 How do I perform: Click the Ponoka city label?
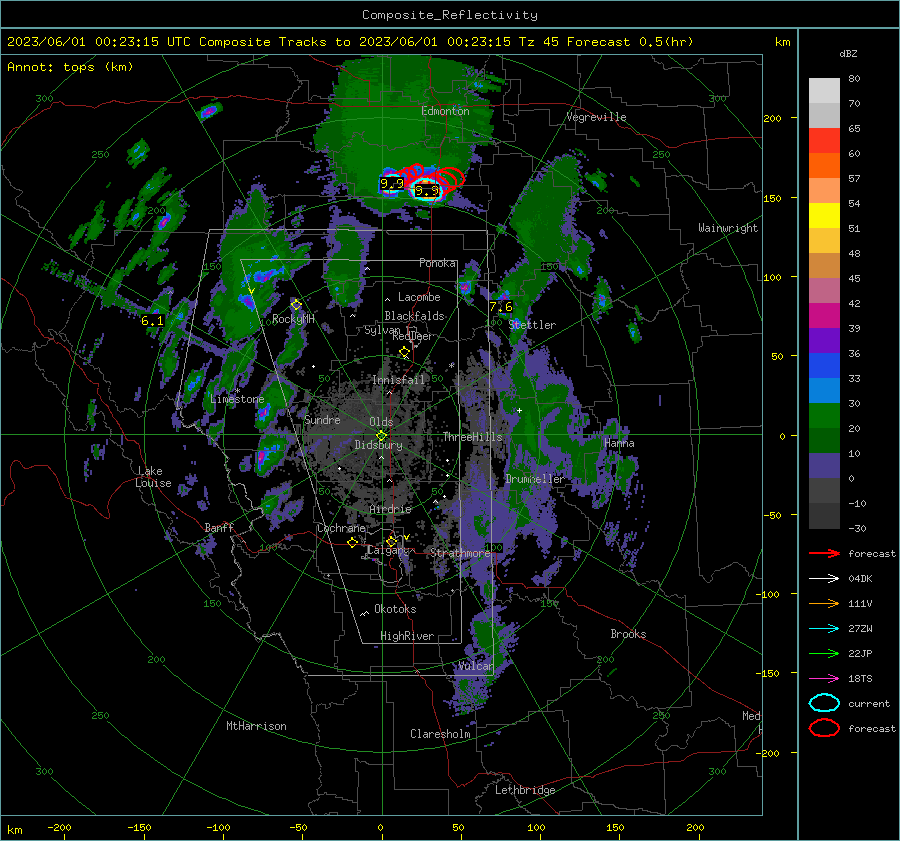tap(438, 263)
